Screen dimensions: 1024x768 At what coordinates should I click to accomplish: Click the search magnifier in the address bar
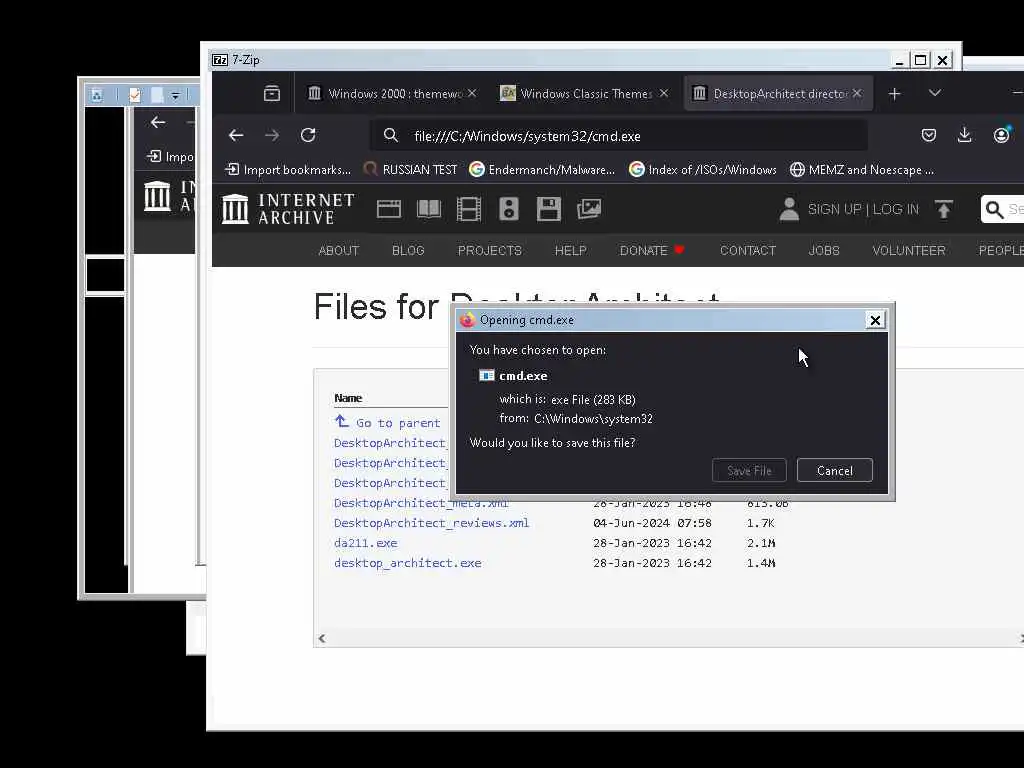(x=391, y=135)
